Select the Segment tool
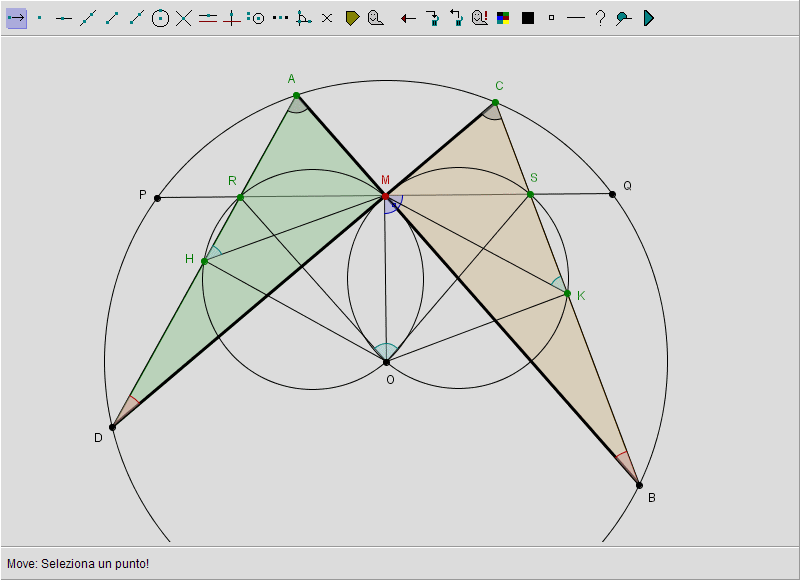The image size is (800, 580). [x=112, y=18]
